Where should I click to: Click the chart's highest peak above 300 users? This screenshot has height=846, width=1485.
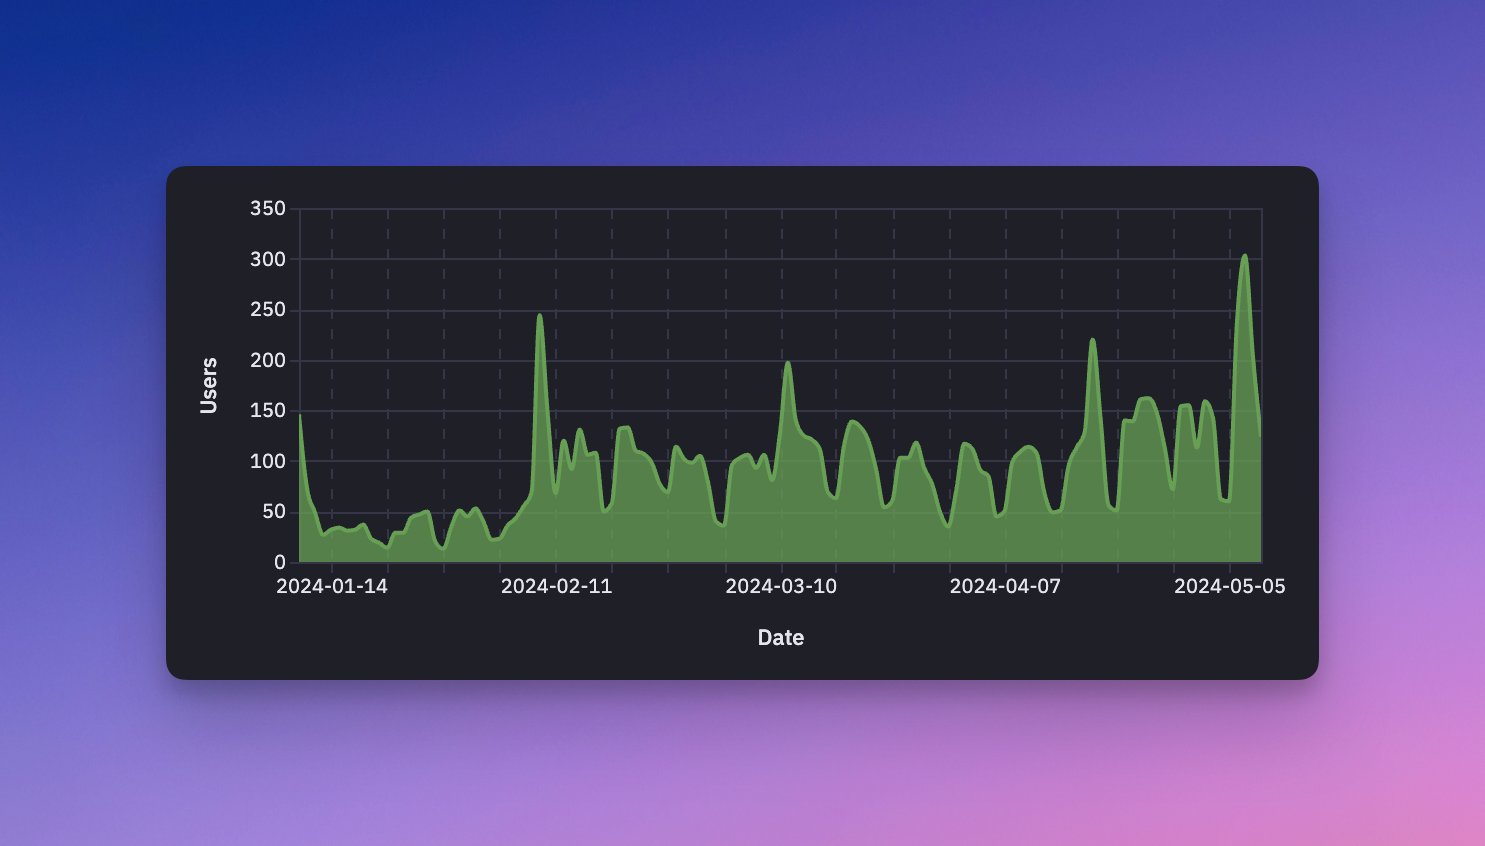pos(1244,256)
